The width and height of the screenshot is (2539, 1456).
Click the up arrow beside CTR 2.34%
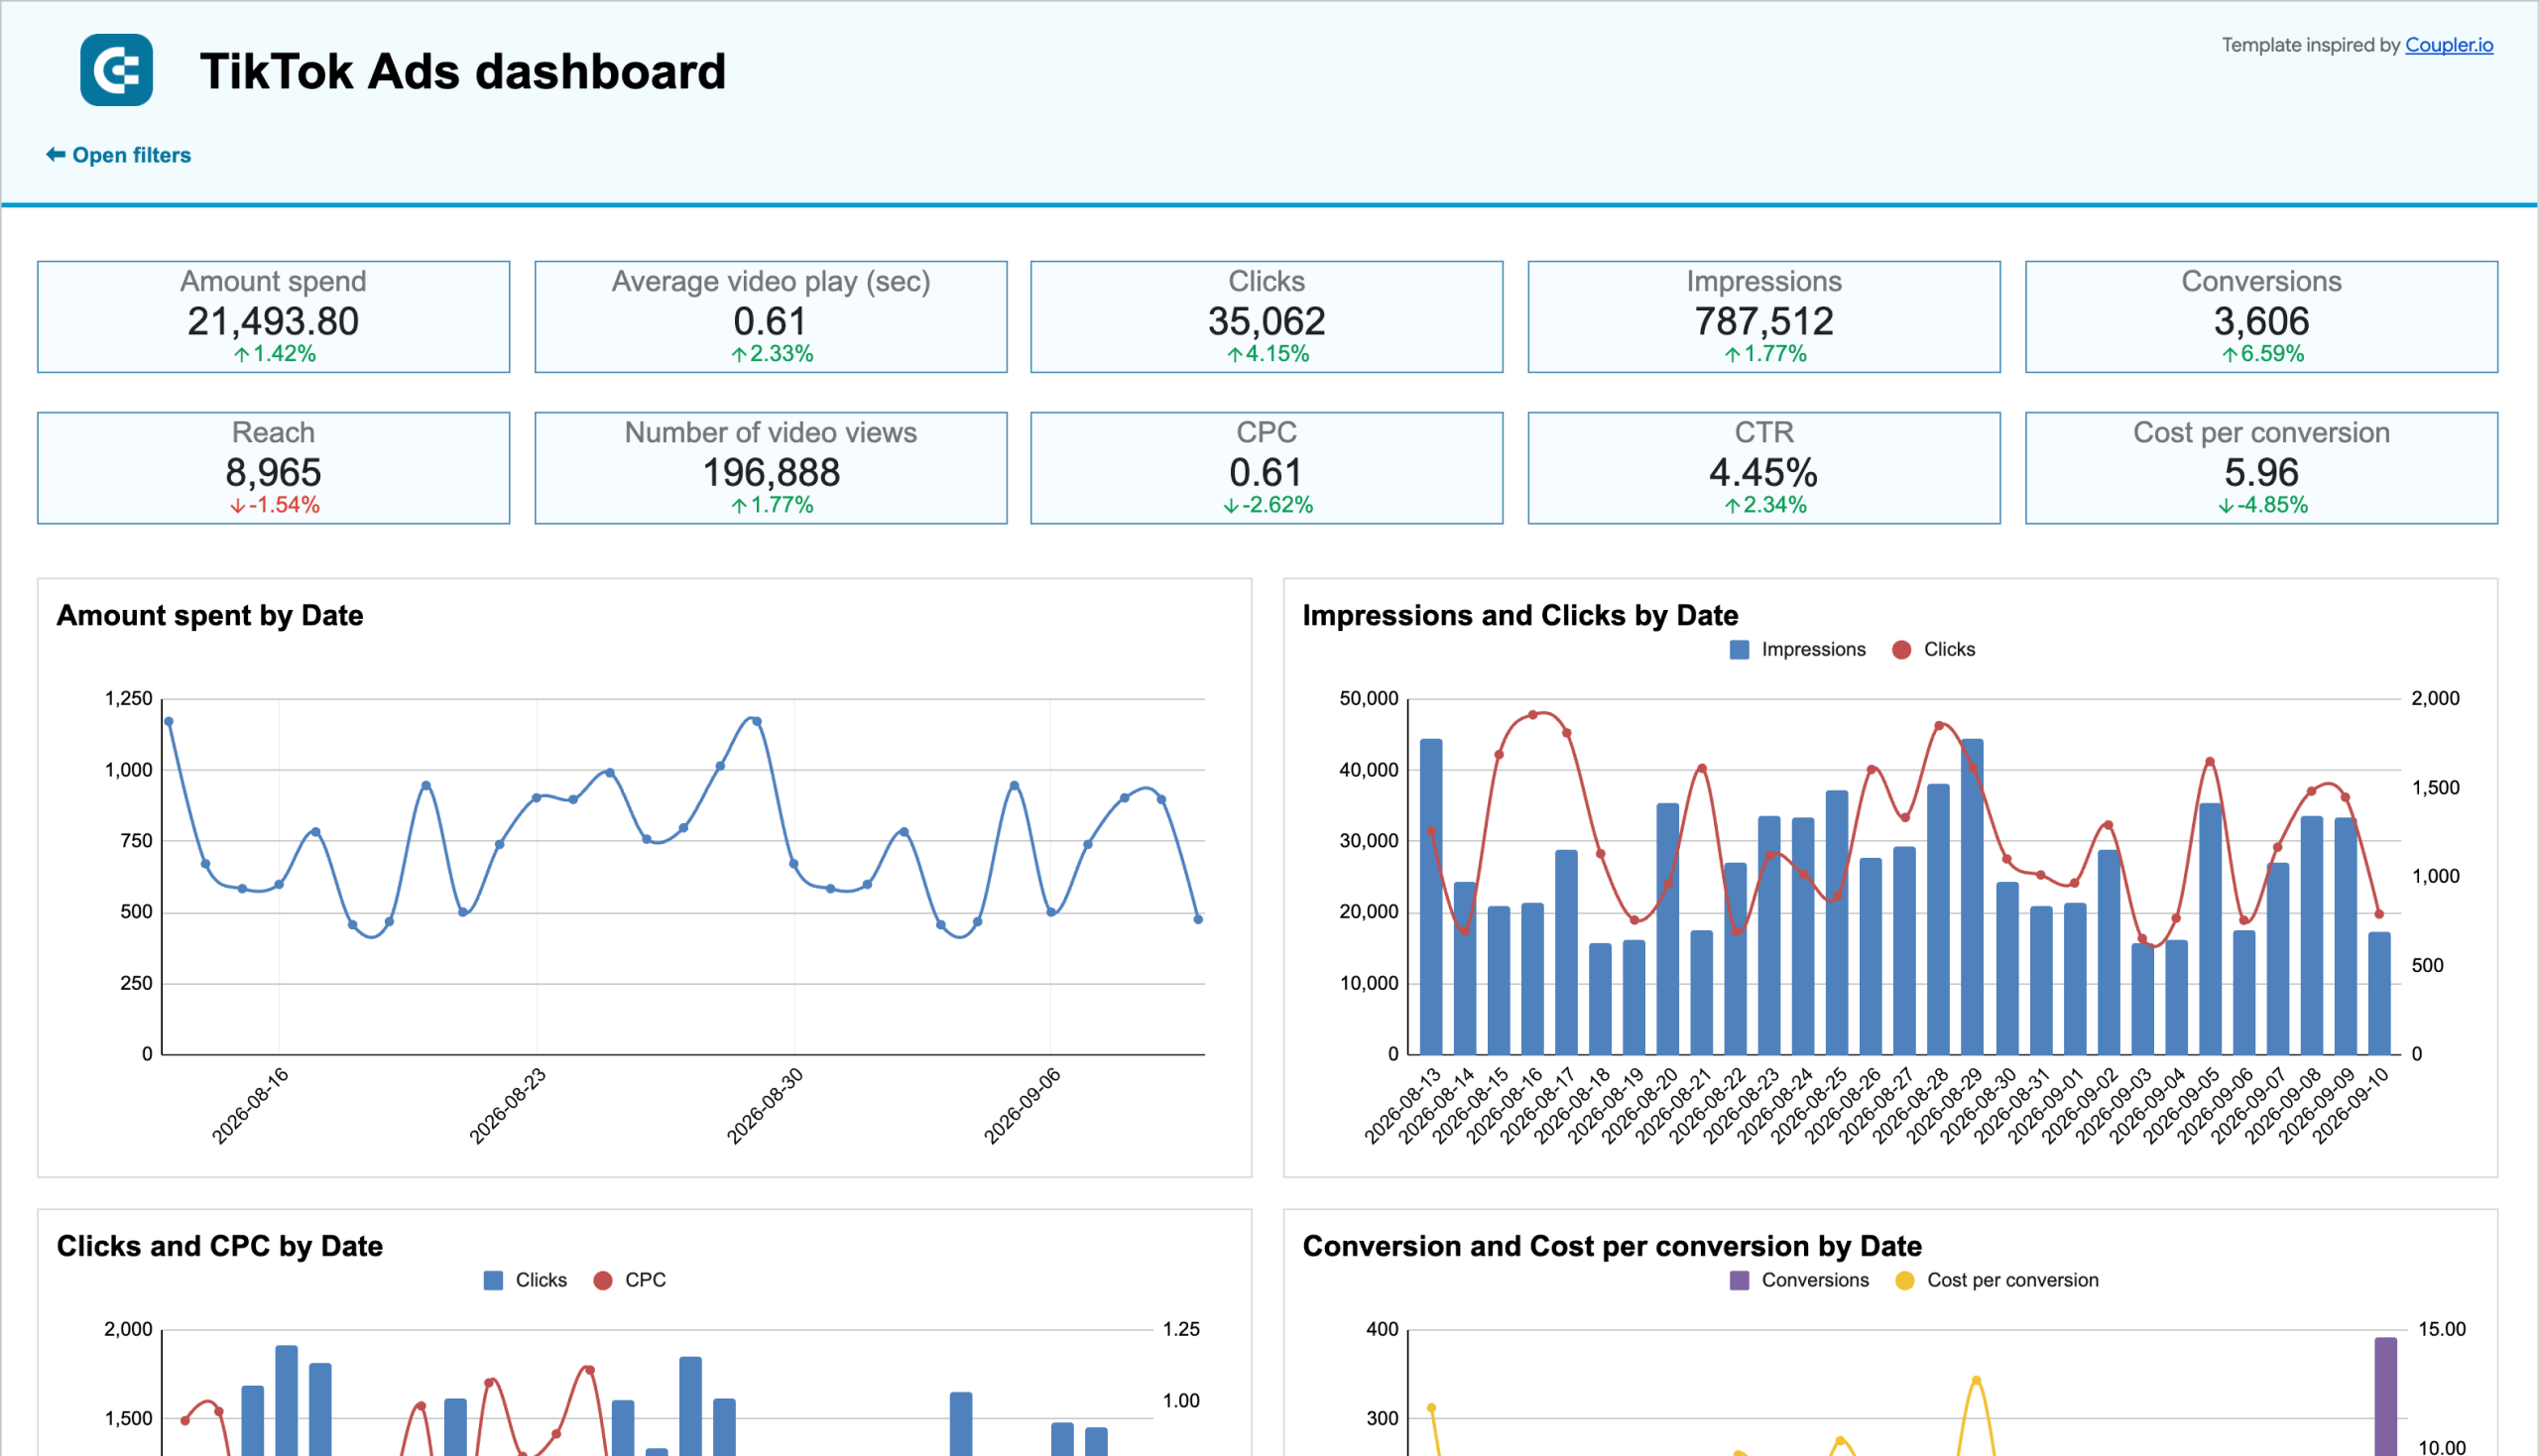pyautogui.click(x=1732, y=506)
